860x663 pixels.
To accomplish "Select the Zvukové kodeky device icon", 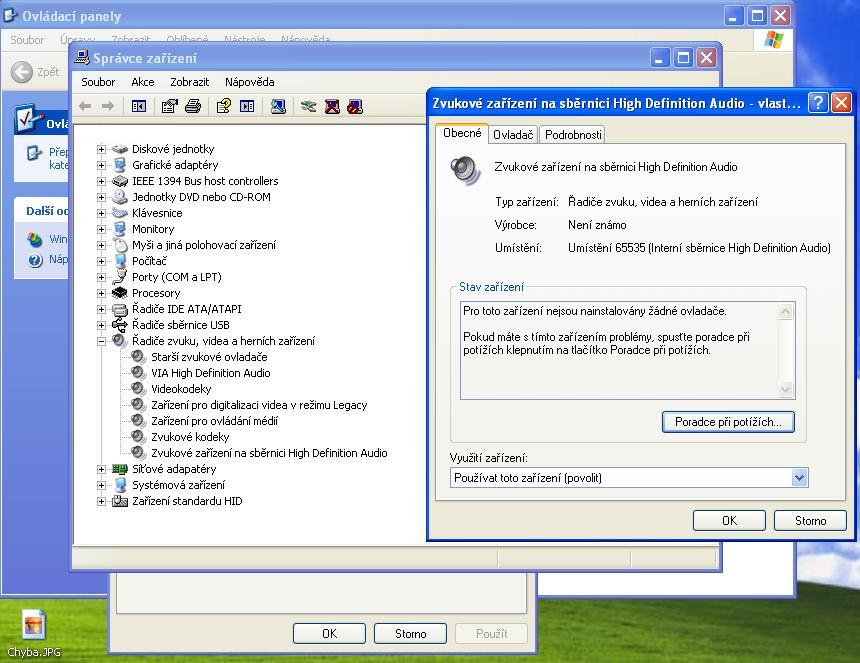I will point(138,437).
